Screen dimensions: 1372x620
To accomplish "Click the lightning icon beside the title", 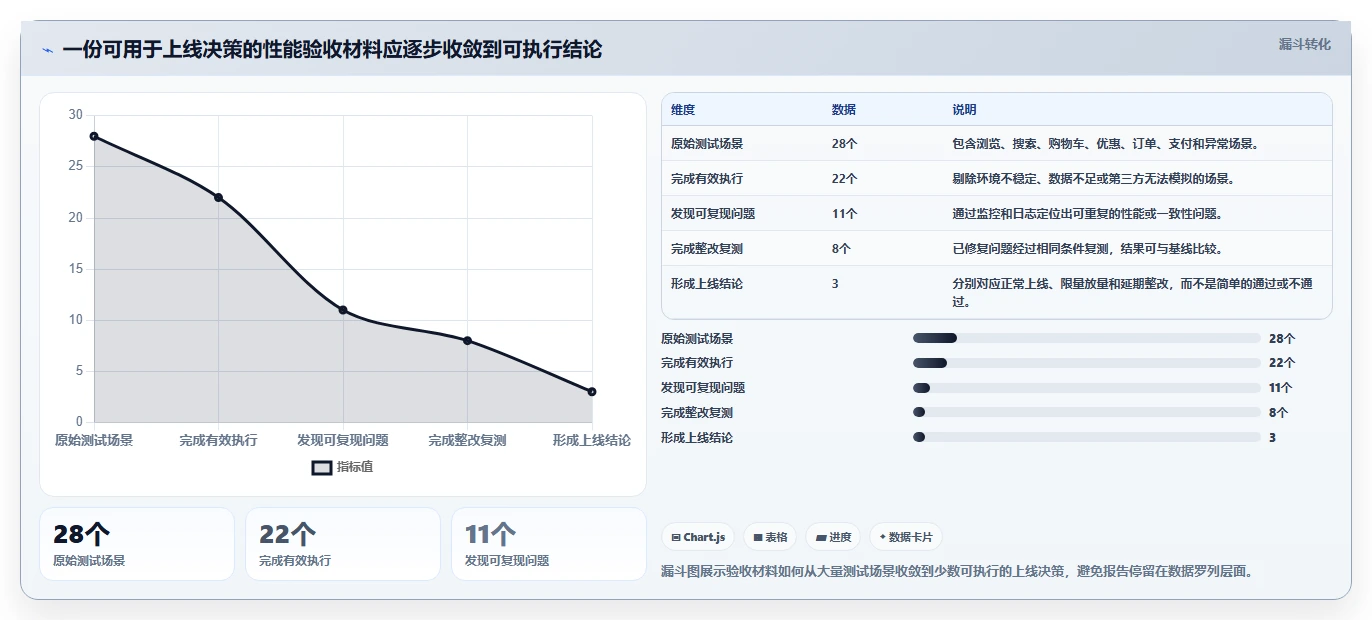I will [47, 50].
